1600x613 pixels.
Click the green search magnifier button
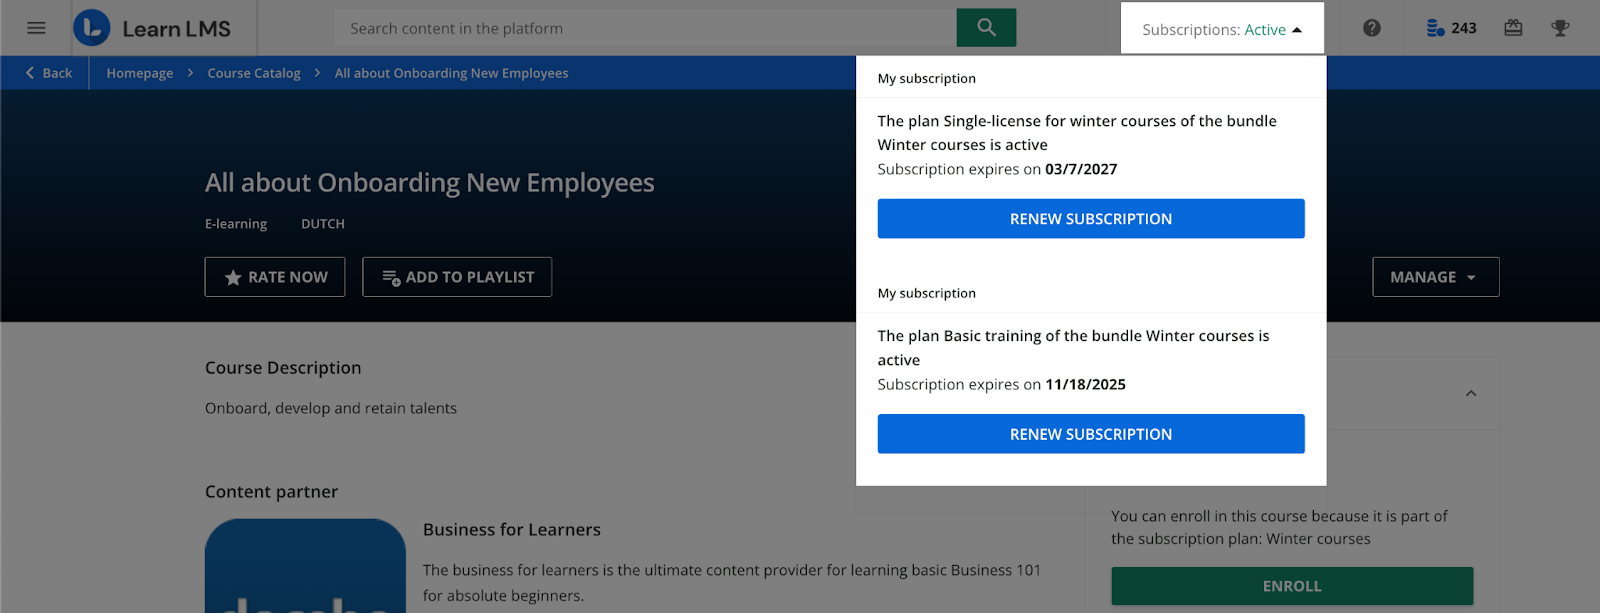coord(986,28)
